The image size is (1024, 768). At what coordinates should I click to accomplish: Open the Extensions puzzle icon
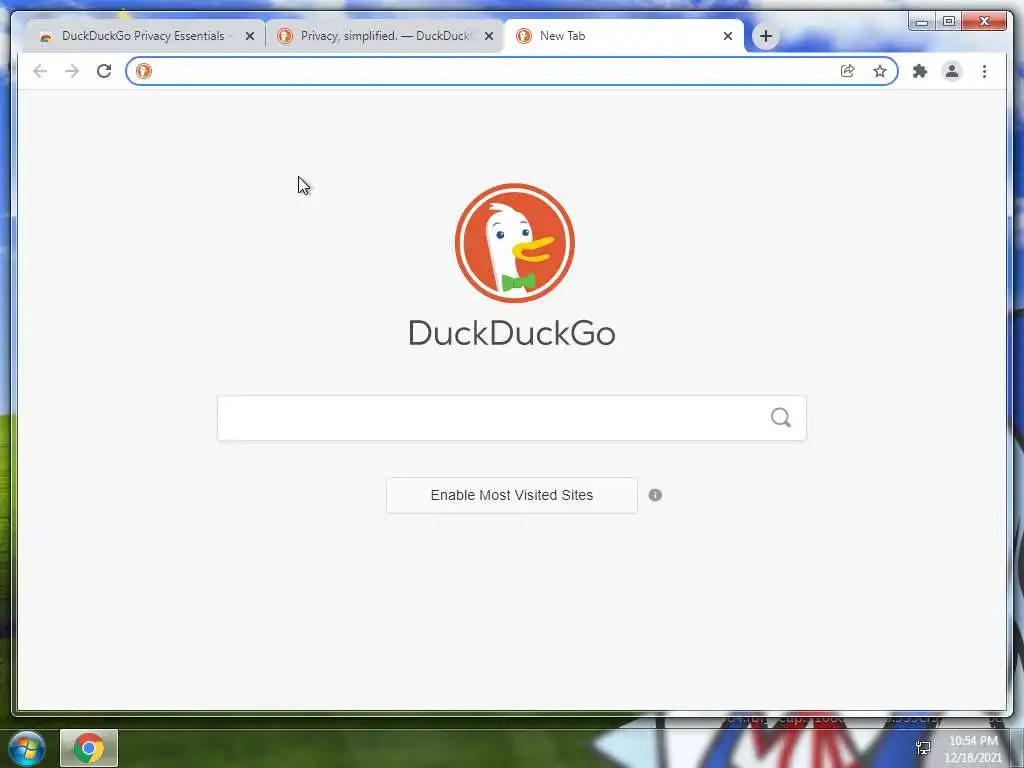(x=920, y=71)
